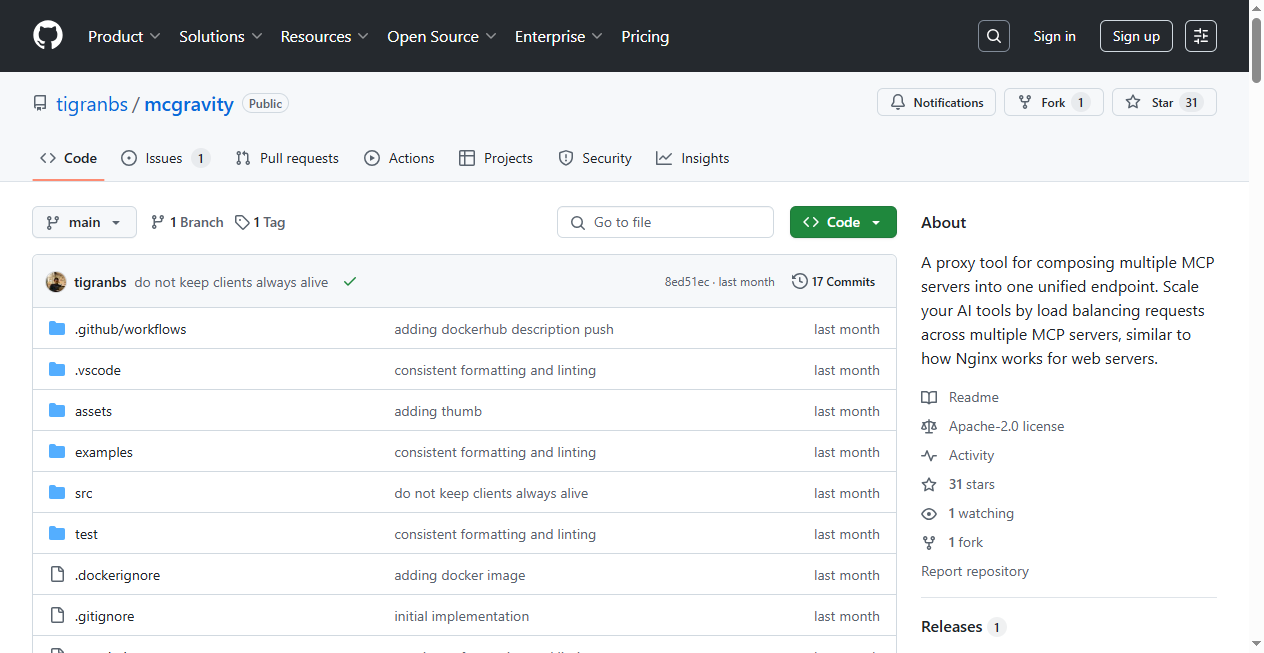The height and width of the screenshot is (653, 1264).
Task: Click the tag icon beside 1 Tag
Action: click(x=242, y=222)
